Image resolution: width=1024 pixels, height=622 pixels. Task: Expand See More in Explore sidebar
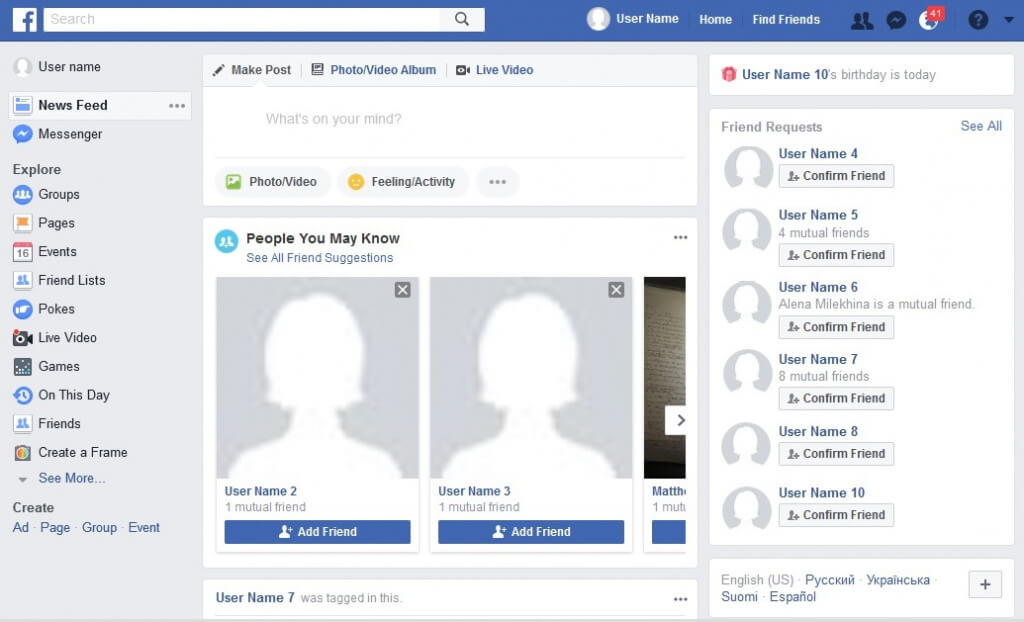[x=71, y=478]
